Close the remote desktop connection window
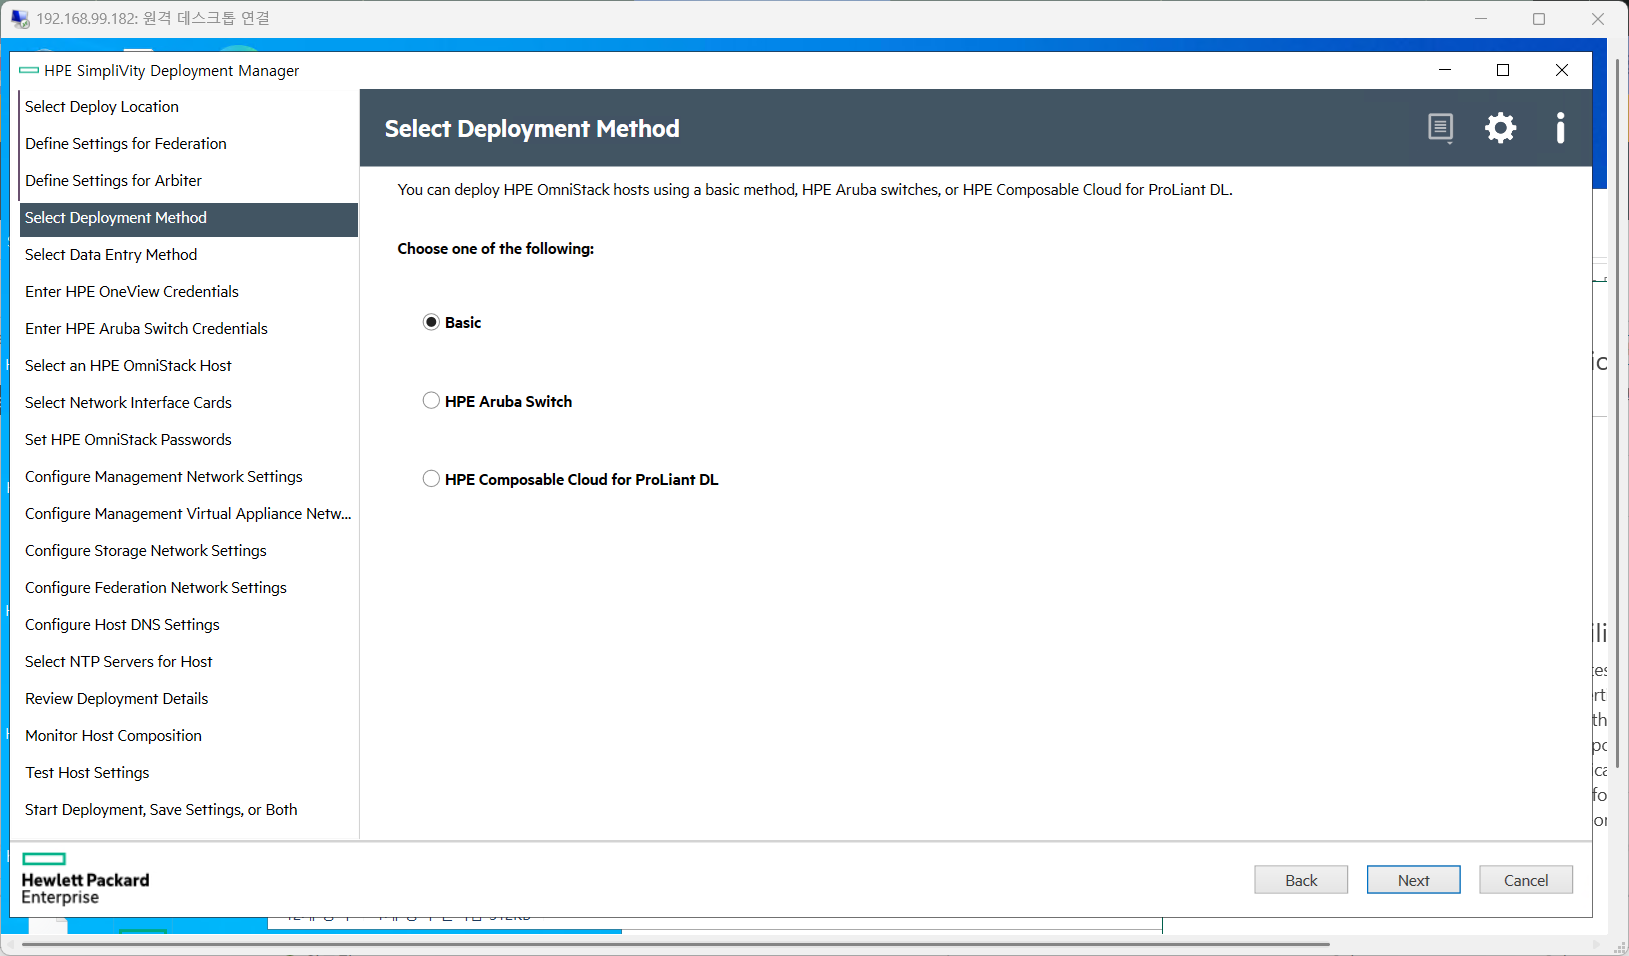 (1598, 19)
